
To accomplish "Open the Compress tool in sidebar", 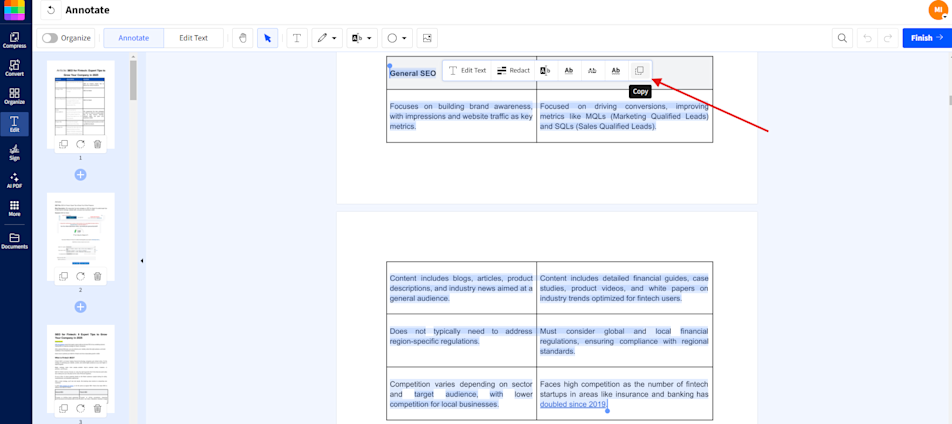I will point(14,40).
